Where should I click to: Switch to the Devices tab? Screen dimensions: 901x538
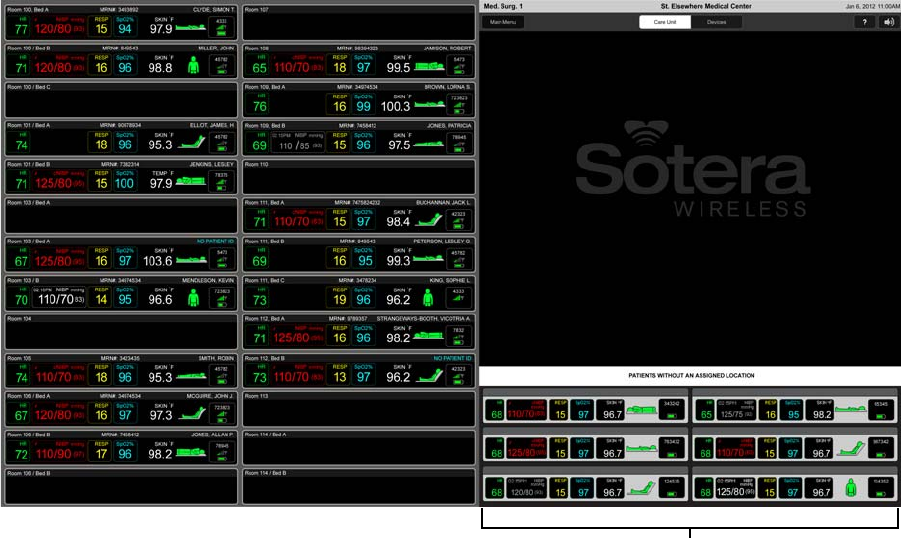(x=716, y=22)
